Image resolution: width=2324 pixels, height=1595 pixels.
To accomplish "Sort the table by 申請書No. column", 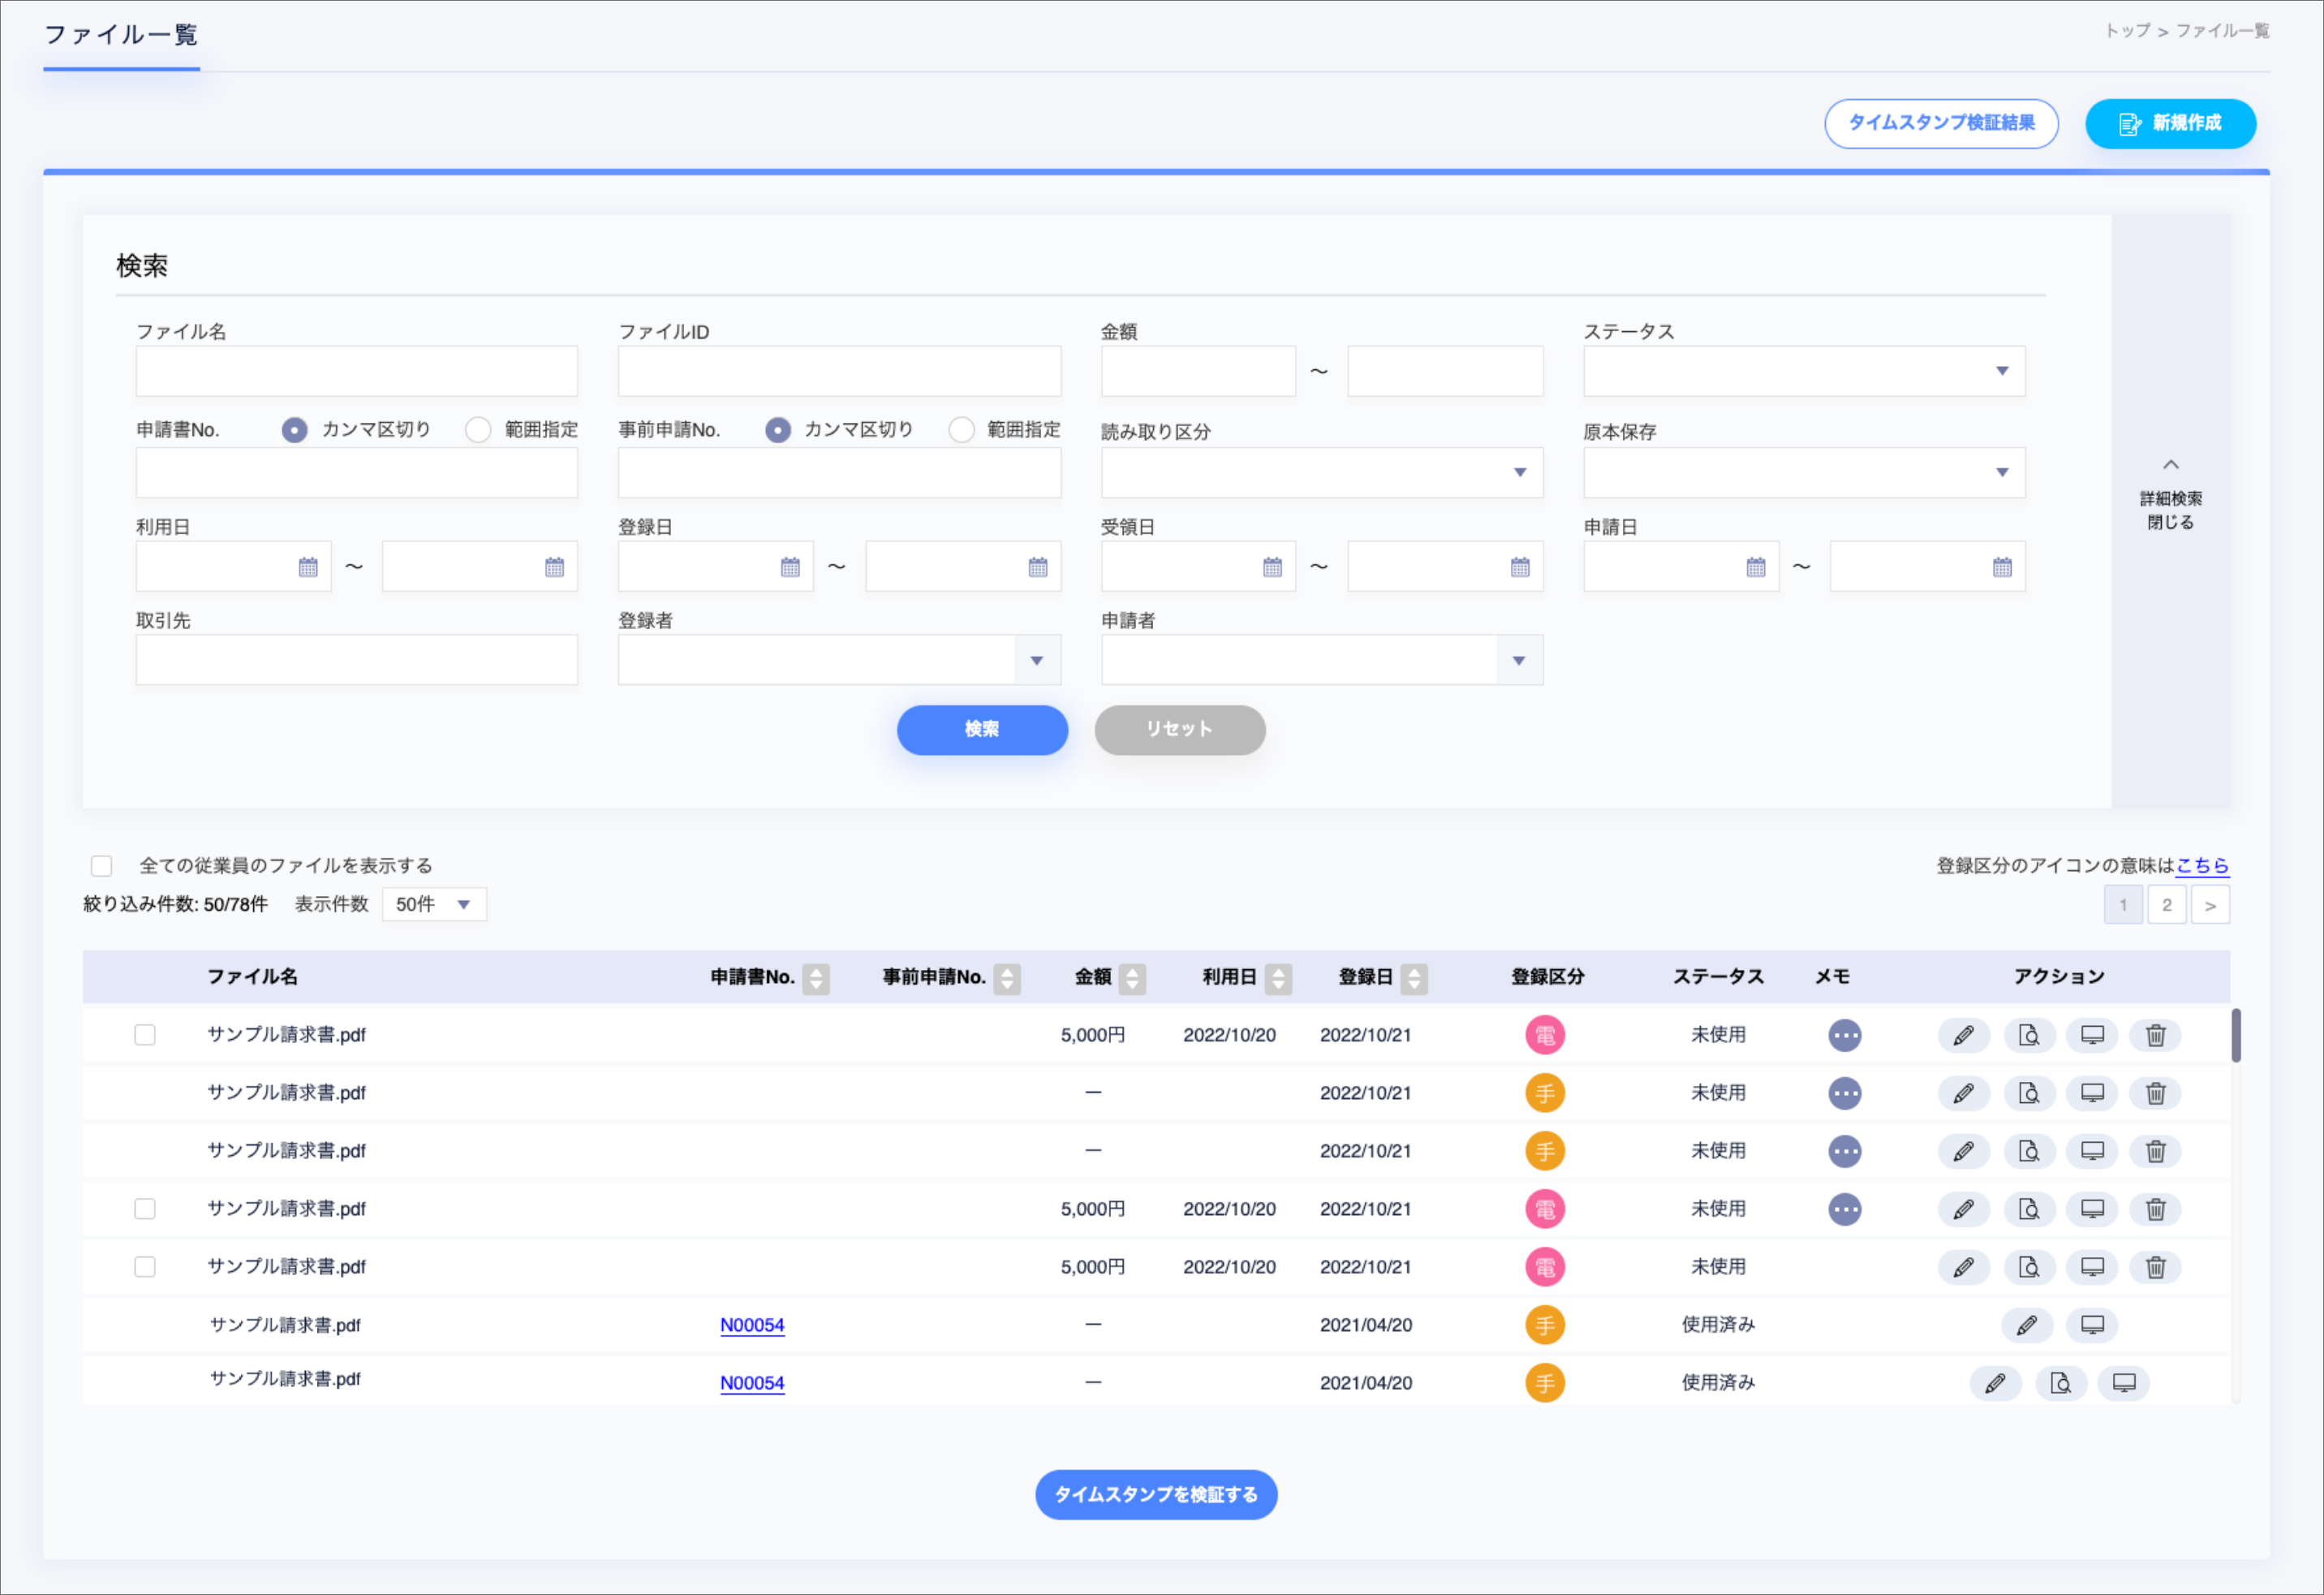I will point(816,978).
